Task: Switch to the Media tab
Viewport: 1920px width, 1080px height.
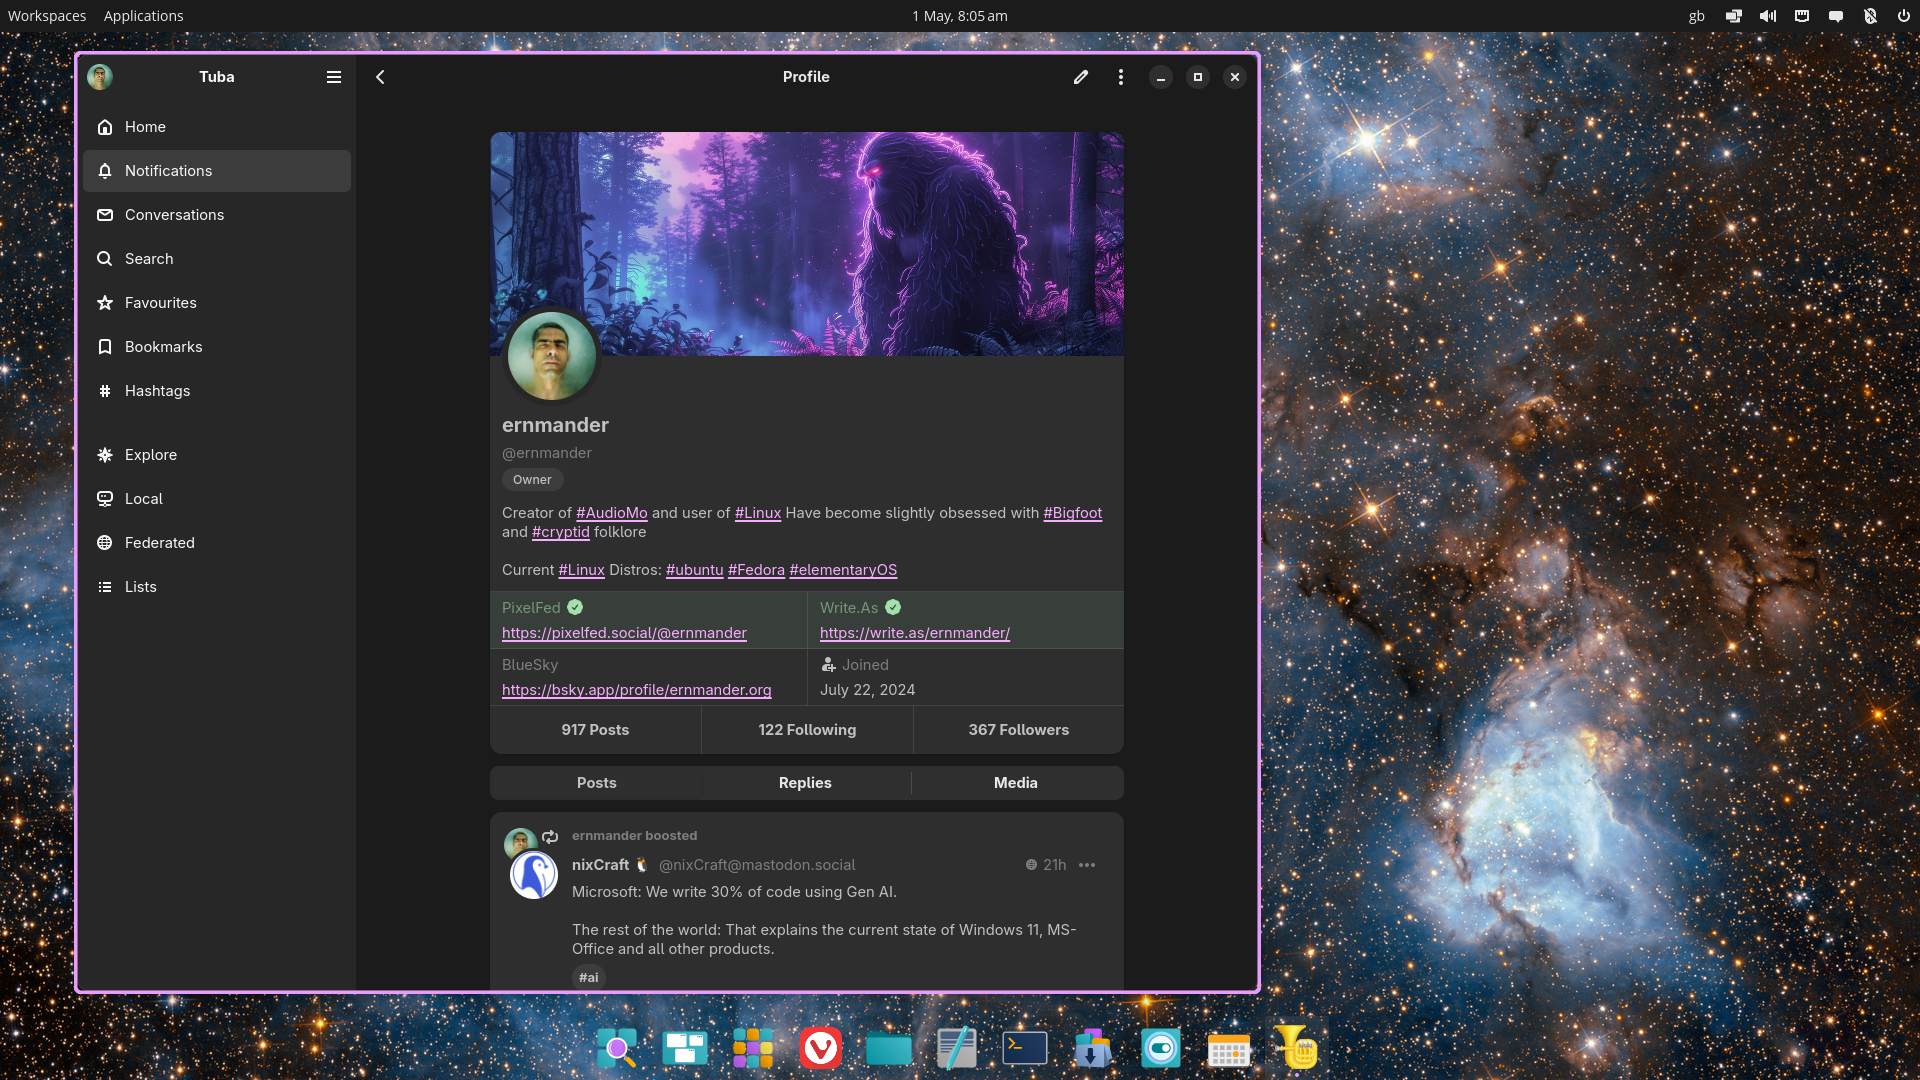Action: (x=1016, y=783)
